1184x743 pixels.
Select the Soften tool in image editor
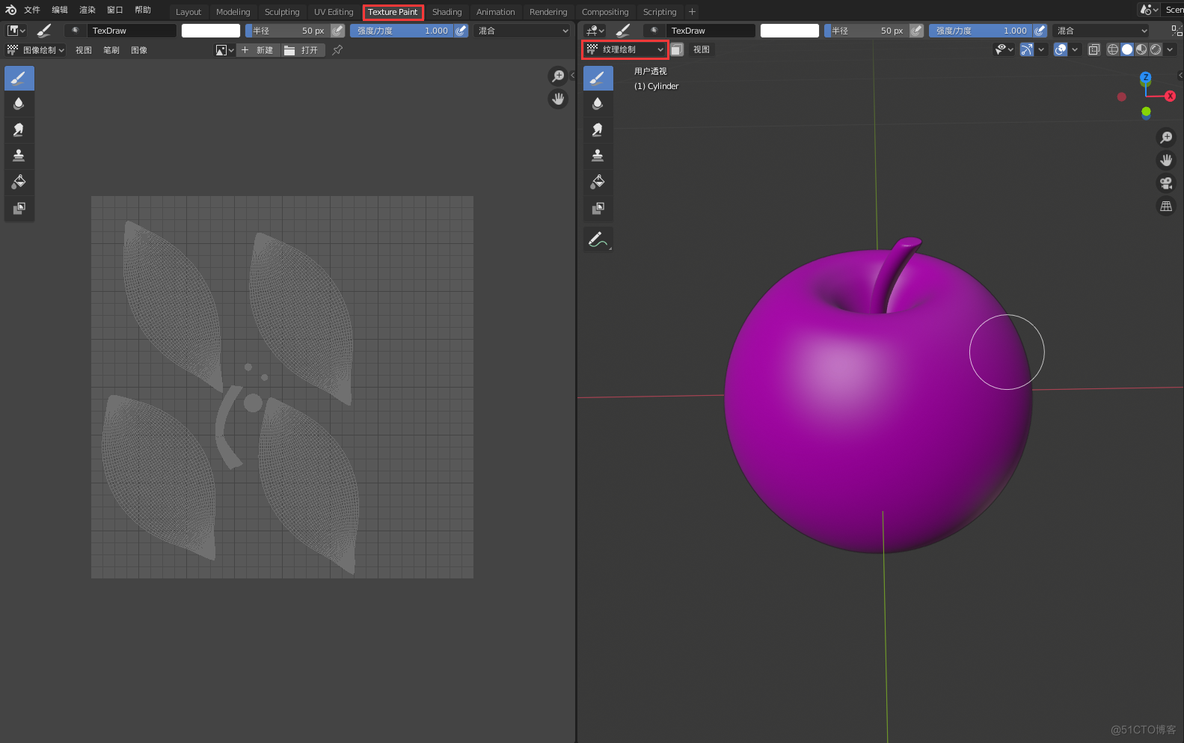coord(19,103)
